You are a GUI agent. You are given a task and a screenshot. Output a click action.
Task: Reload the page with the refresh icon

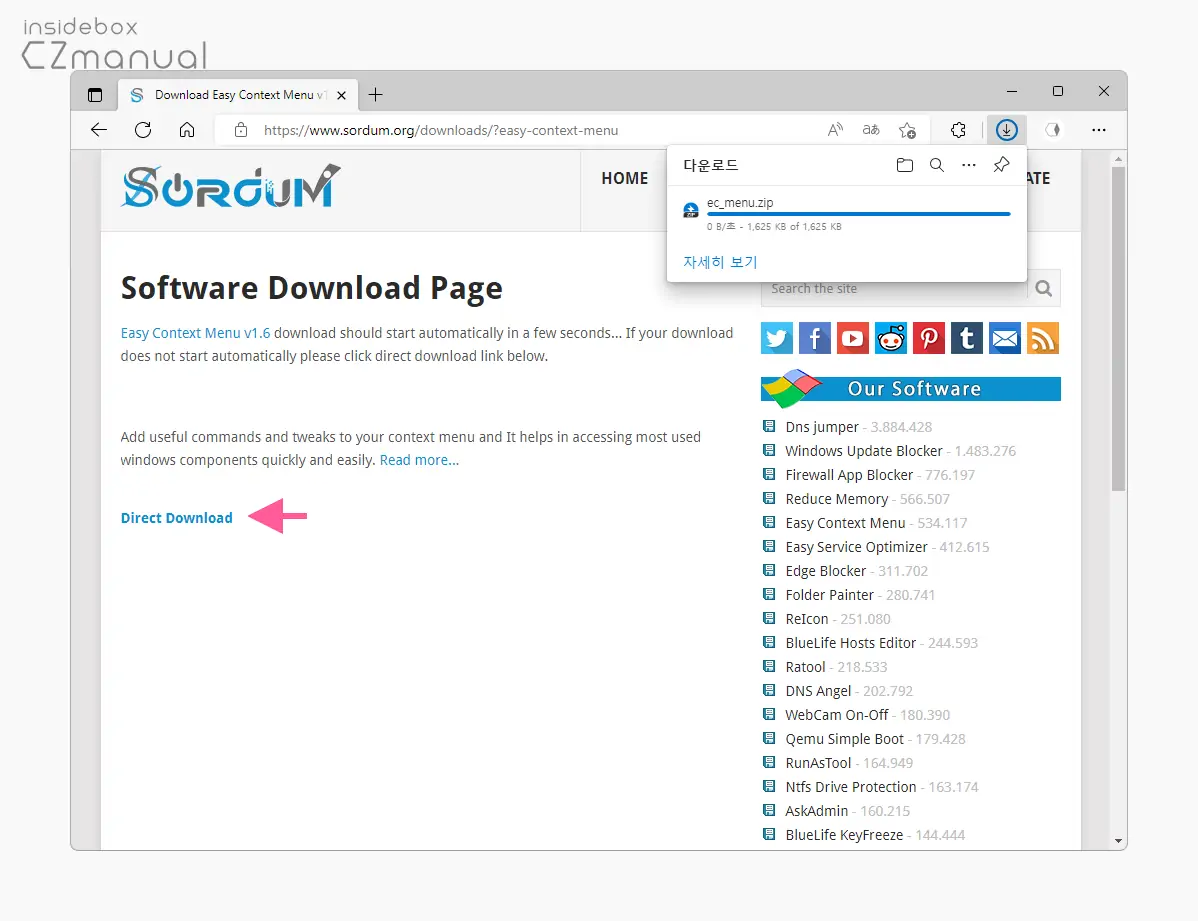coord(143,130)
